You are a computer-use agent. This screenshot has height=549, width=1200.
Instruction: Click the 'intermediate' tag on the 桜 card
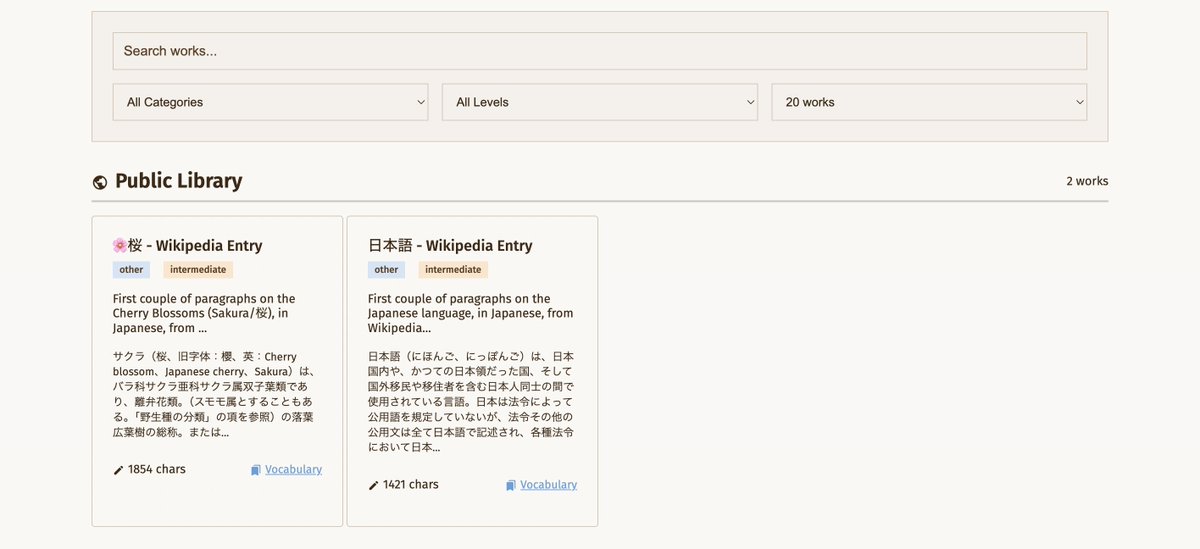[x=198, y=270]
